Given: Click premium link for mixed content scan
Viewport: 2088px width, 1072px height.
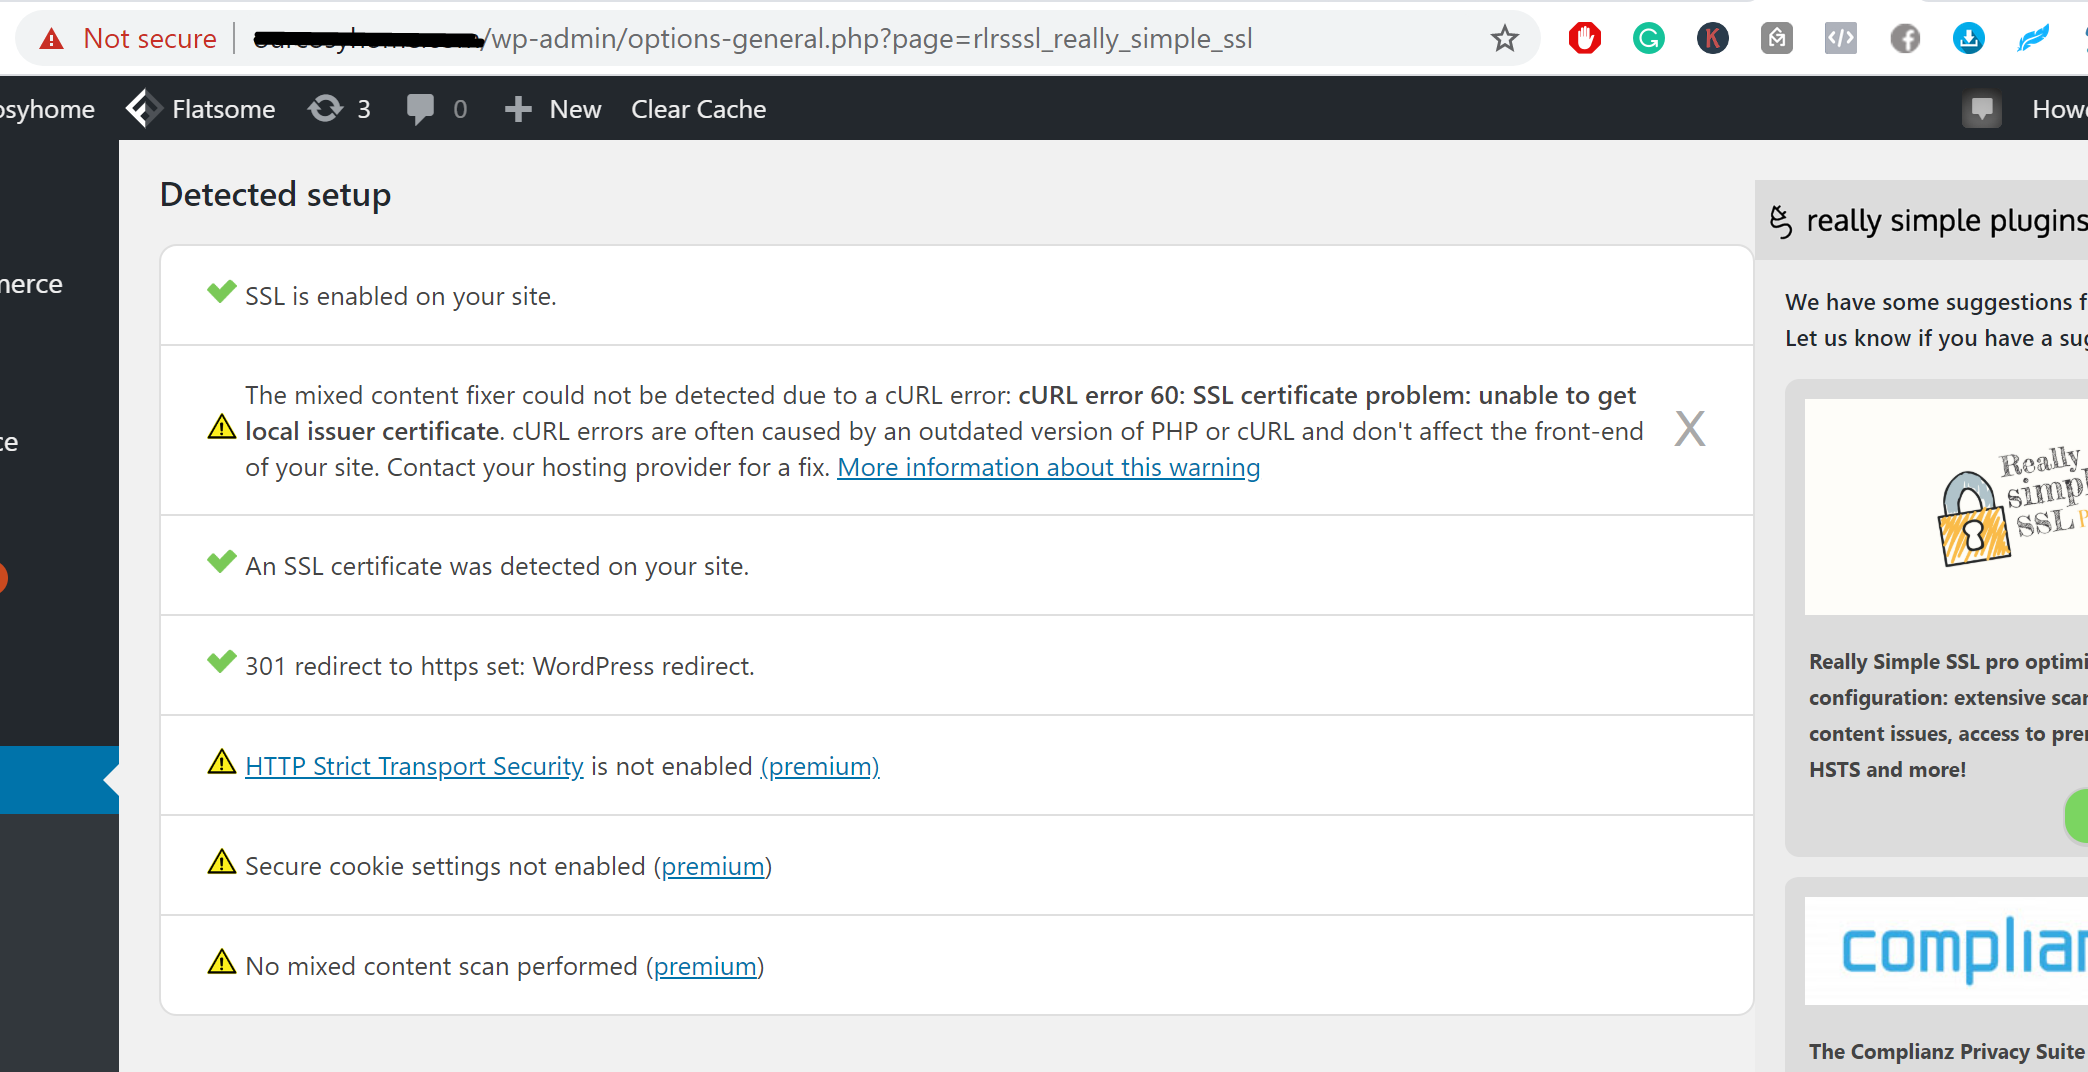Looking at the screenshot, I should (x=705, y=966).
